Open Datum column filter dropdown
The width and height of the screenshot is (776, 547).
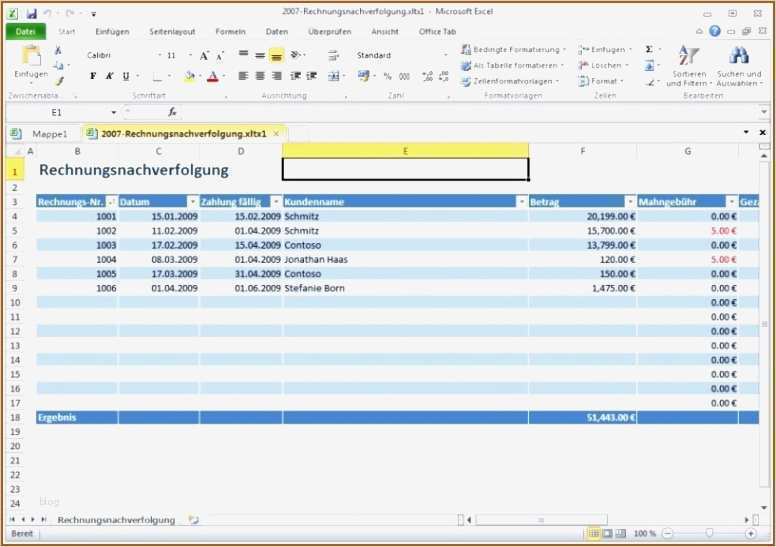193,202
